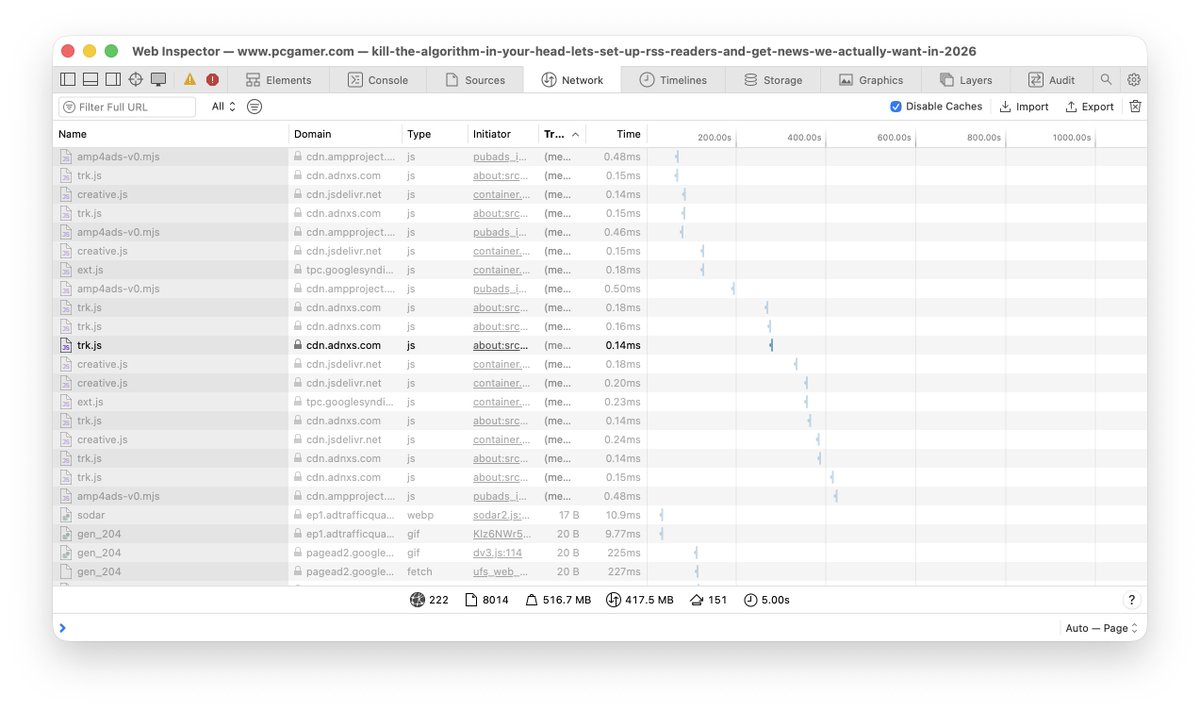
Task: Switch to the Console tab
Action: [378, 80]
